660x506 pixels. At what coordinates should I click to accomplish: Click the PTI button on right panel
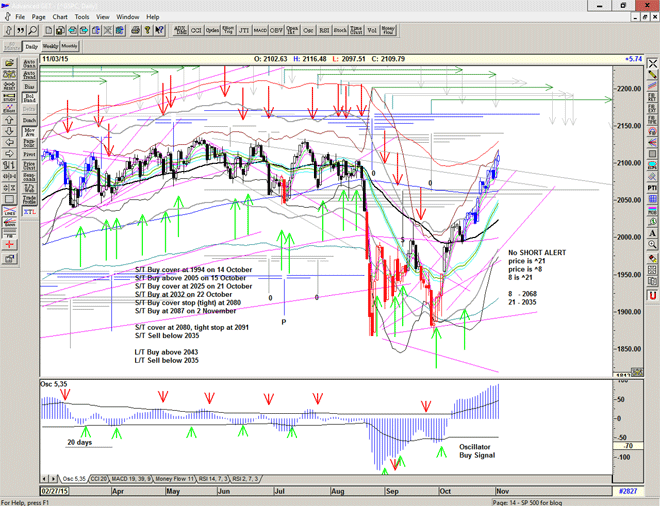click(652, 187)
